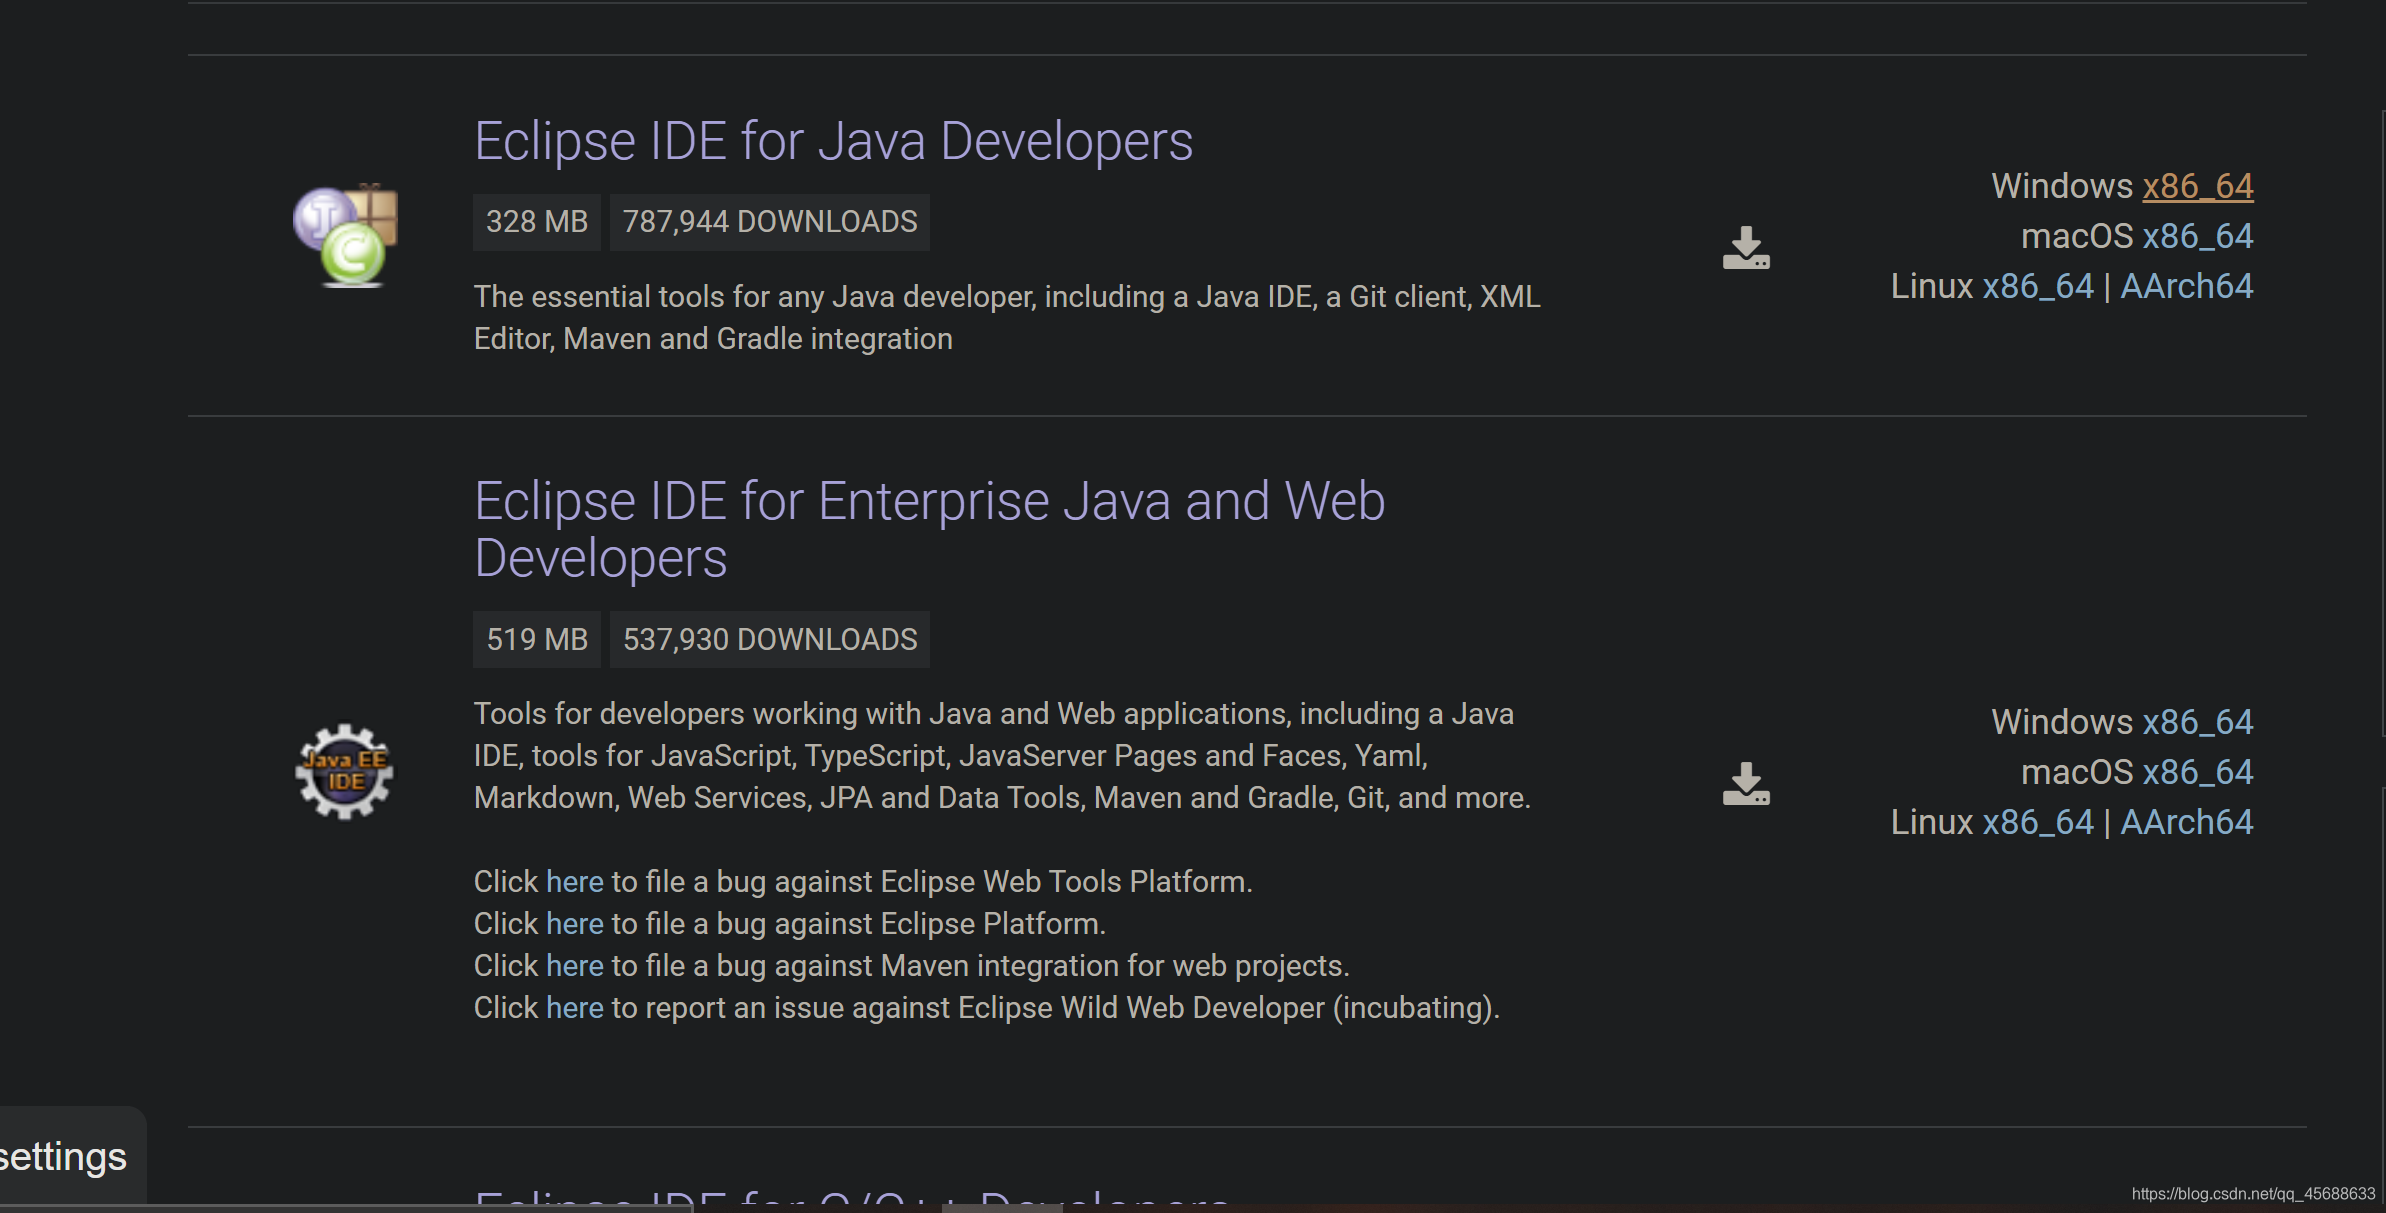Click 'here' to report Eclipse Wild Web Developer issue
This screenshot has width=2386, height=1213.
(x=575, y=1008)
